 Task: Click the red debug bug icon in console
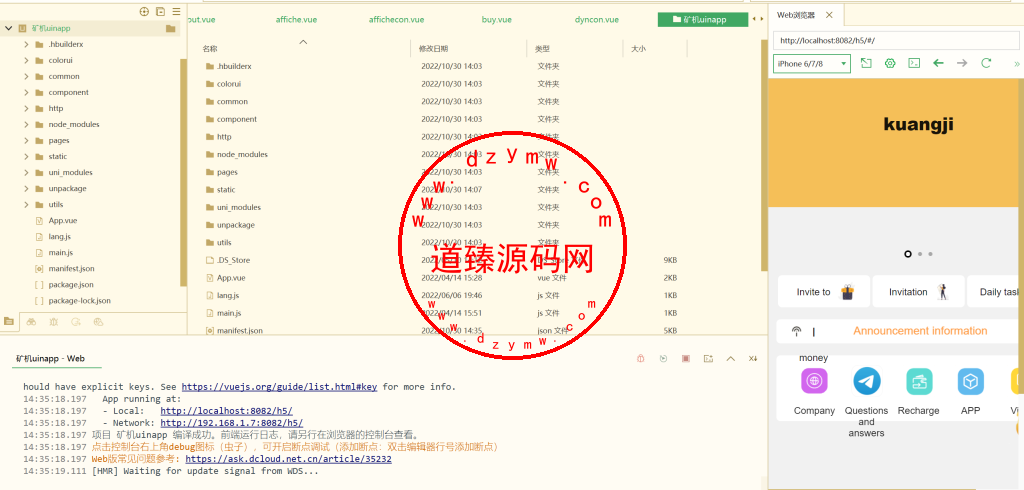point(641,358)
